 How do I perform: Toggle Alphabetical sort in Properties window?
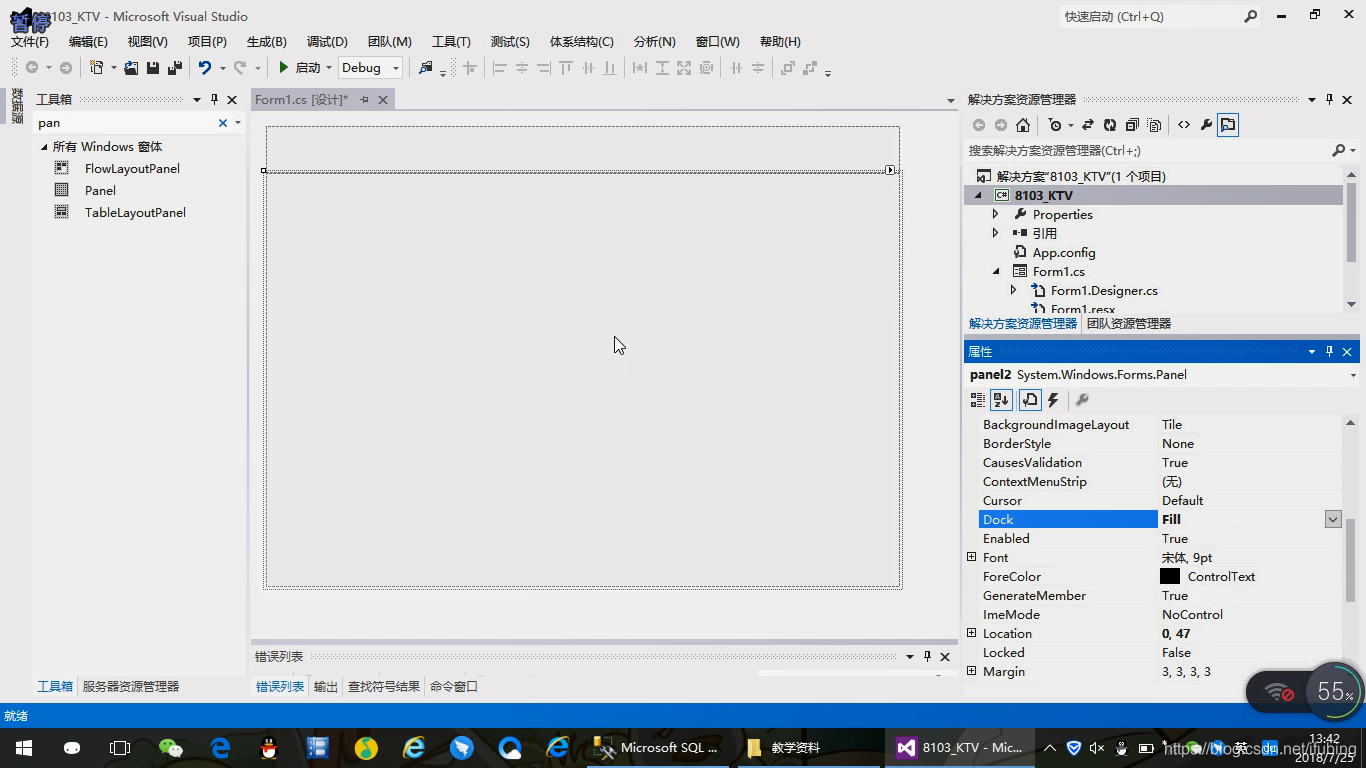[x=1001, y=400]
